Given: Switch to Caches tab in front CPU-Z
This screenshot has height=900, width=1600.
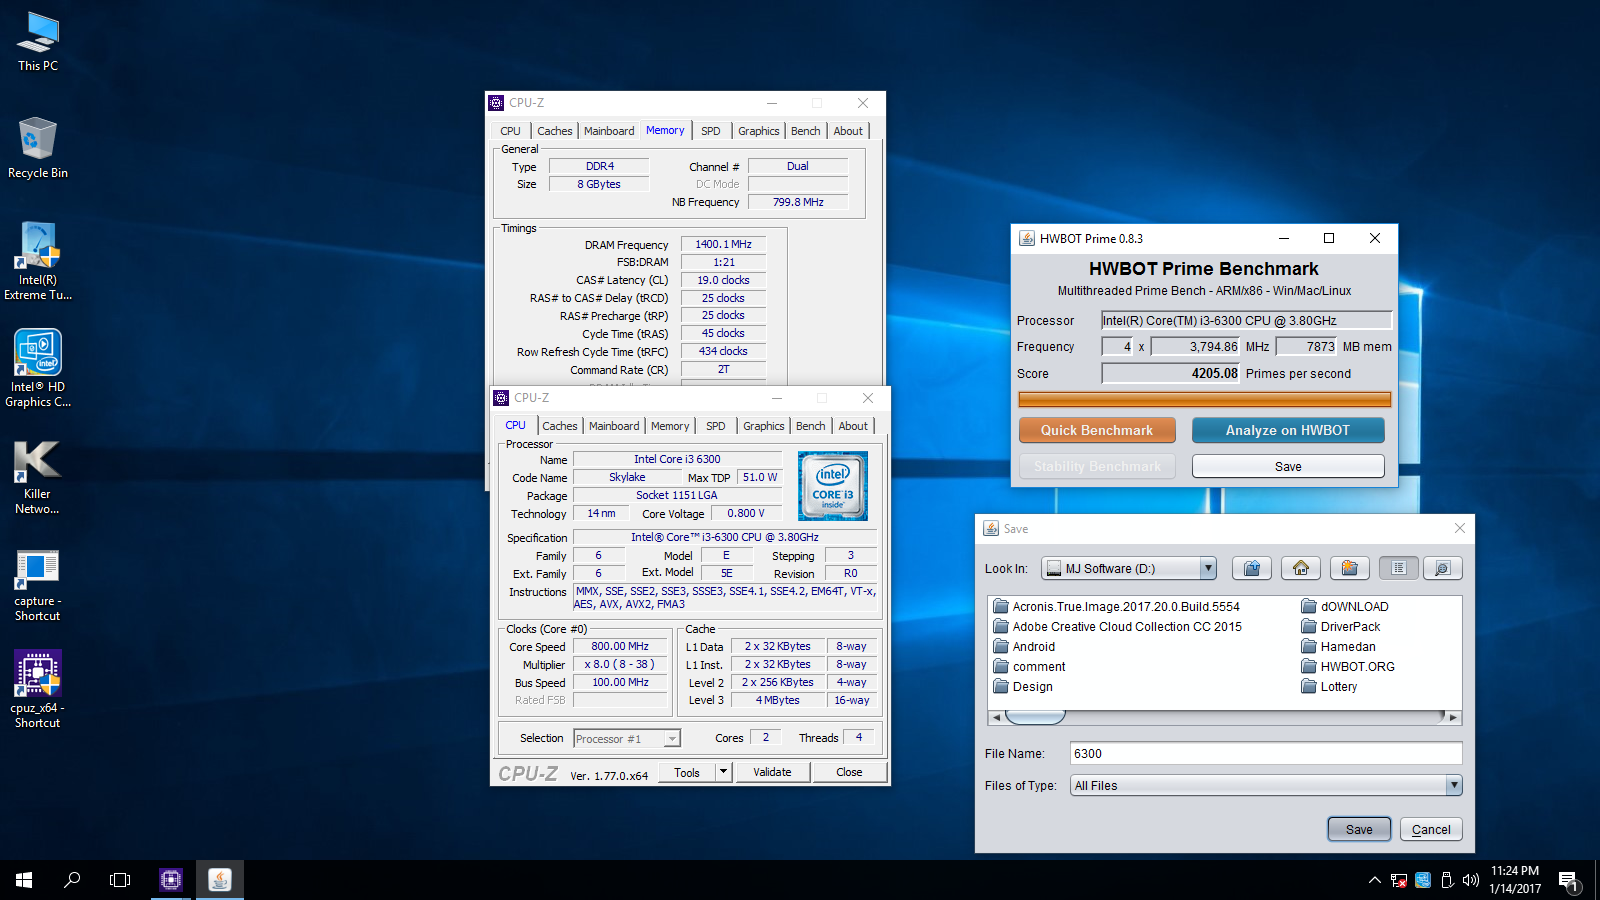Looking at the screenshot, I should coord(560,426).
